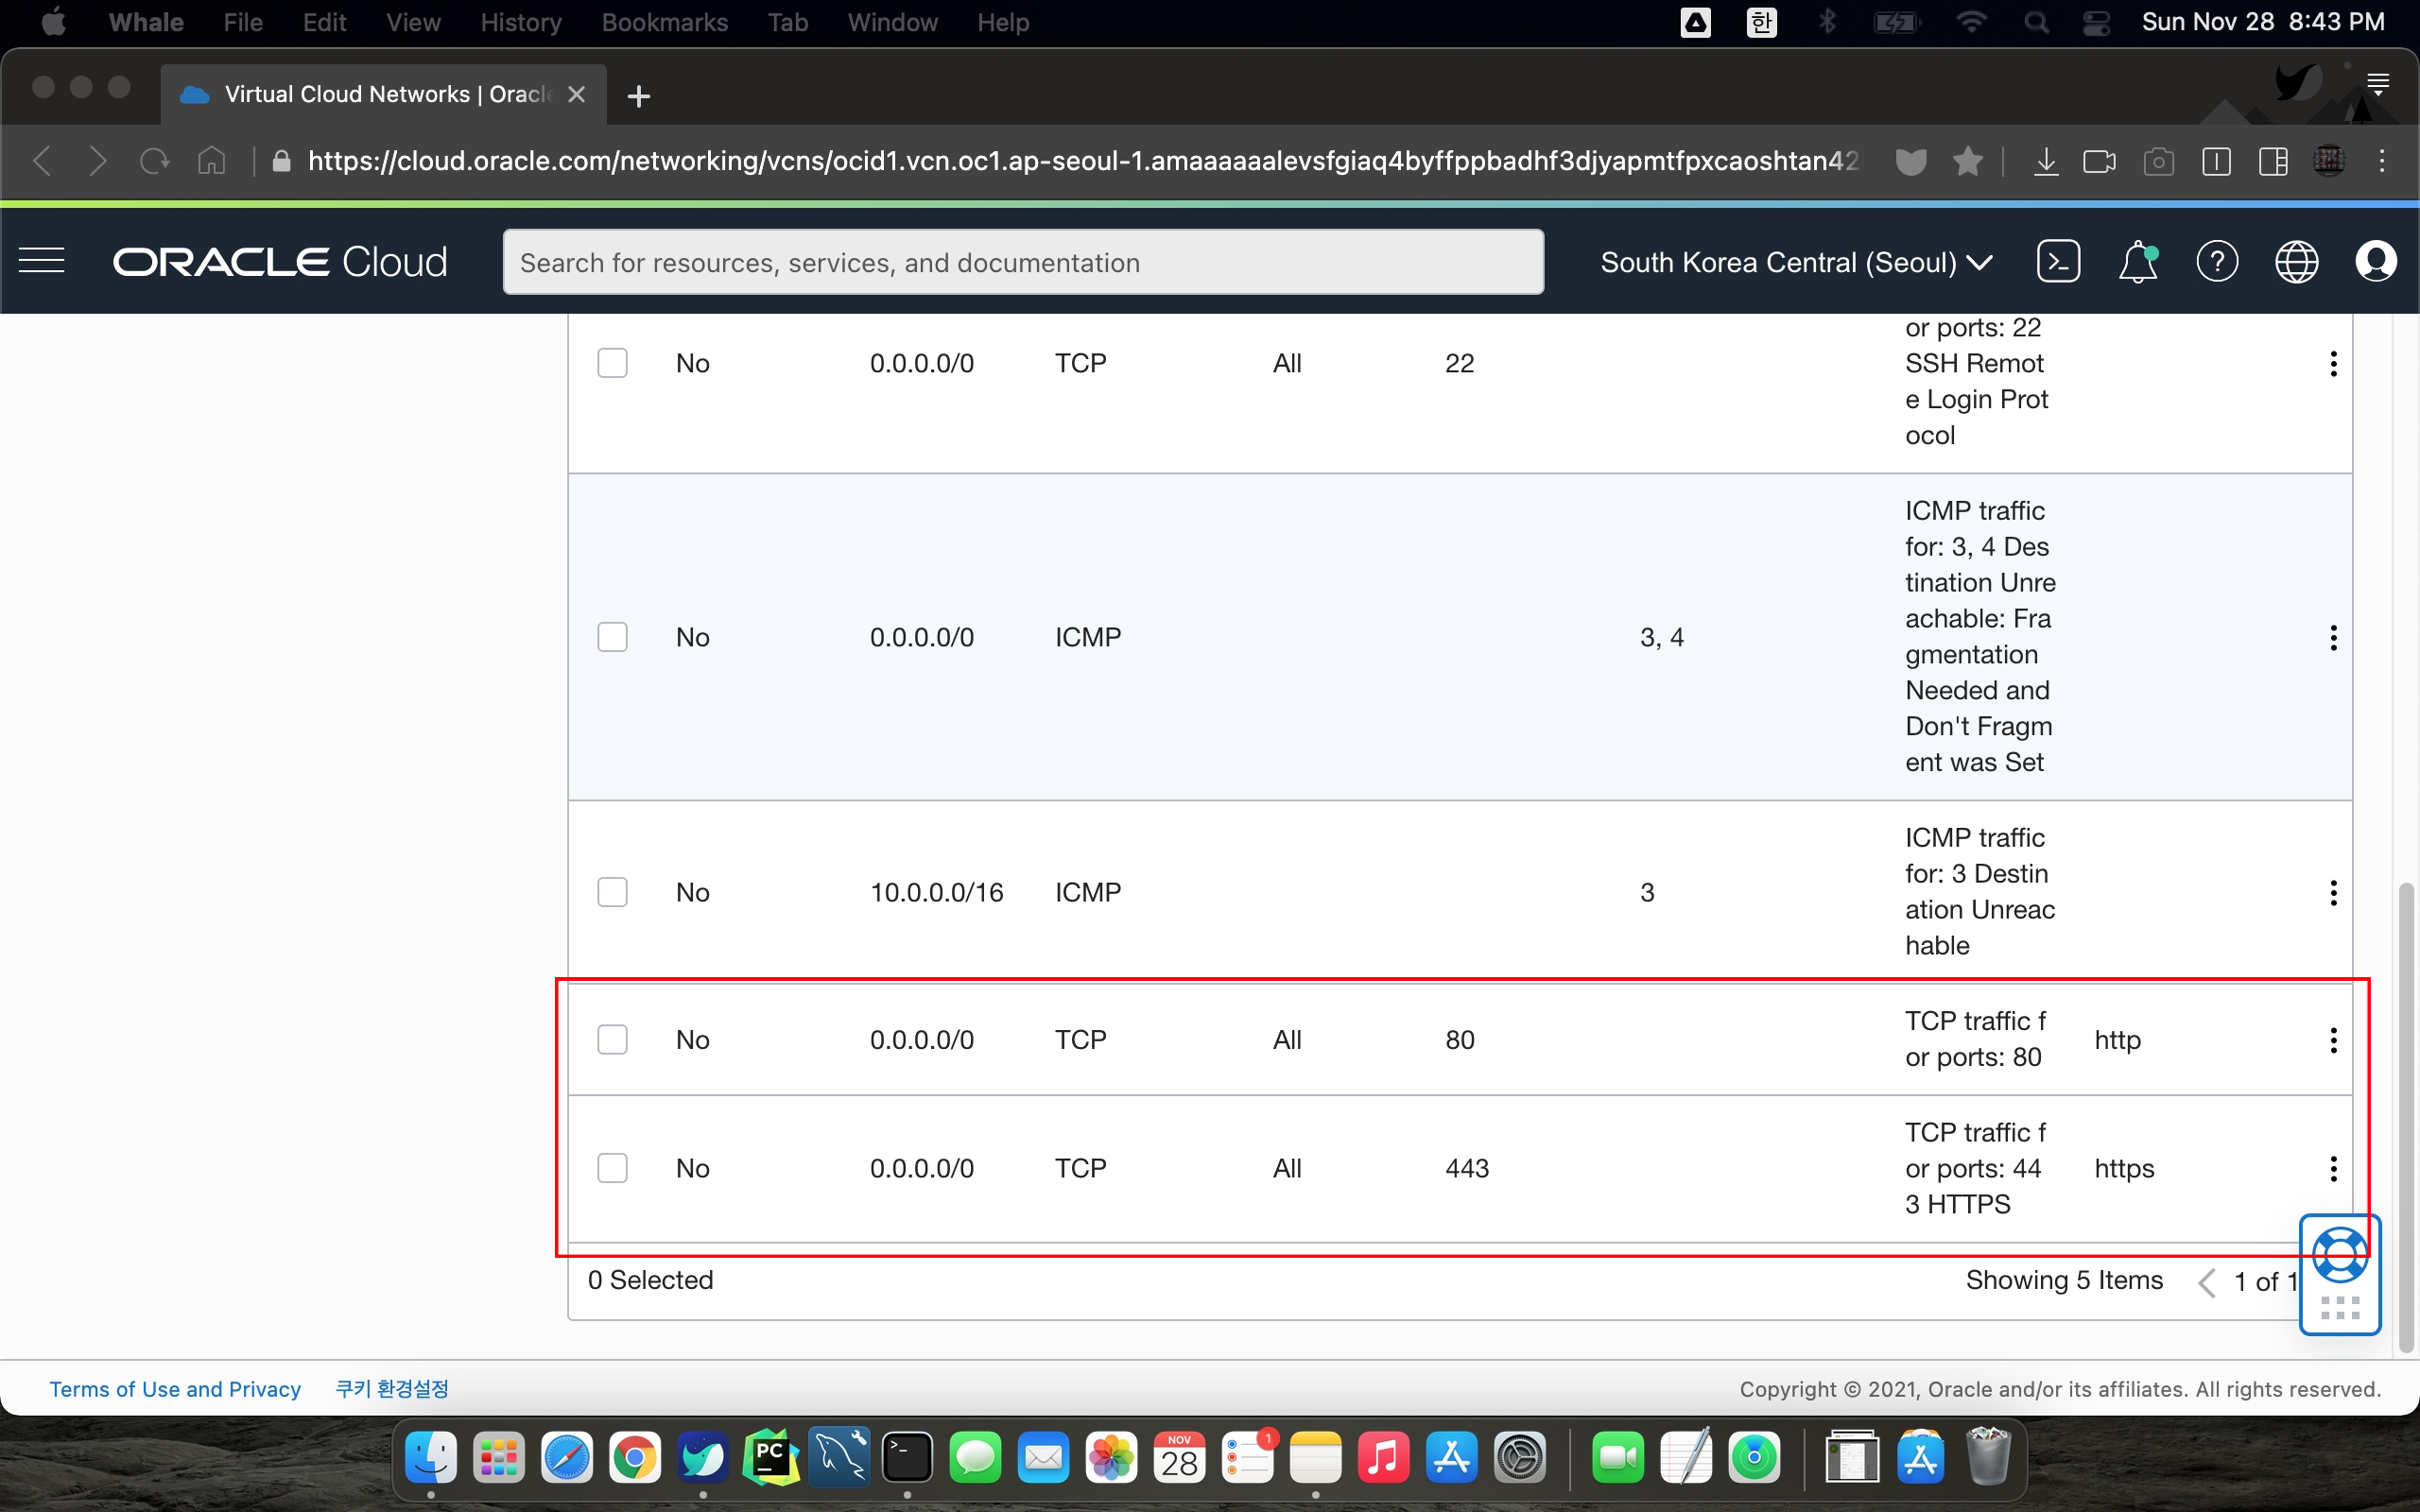Click the lifebuoy support widget icon
Viewport: 2420px width, 1512px height.
click(2340, 1255)
